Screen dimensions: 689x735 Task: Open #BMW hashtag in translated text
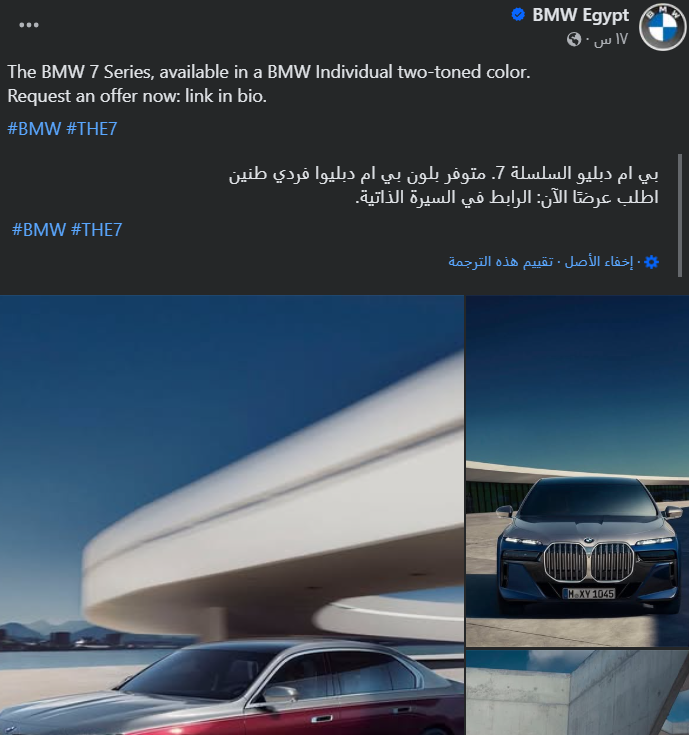click(x=39, y=230)
